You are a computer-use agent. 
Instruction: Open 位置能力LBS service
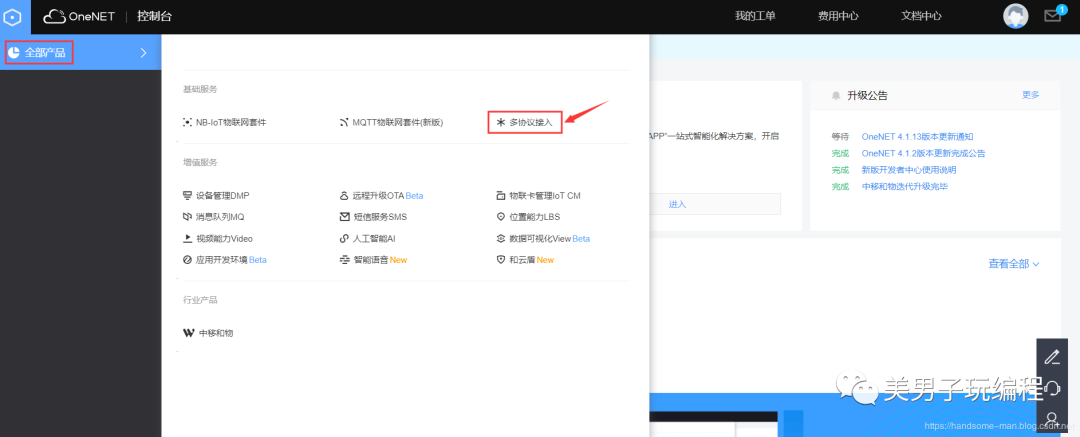coord(534,216)
